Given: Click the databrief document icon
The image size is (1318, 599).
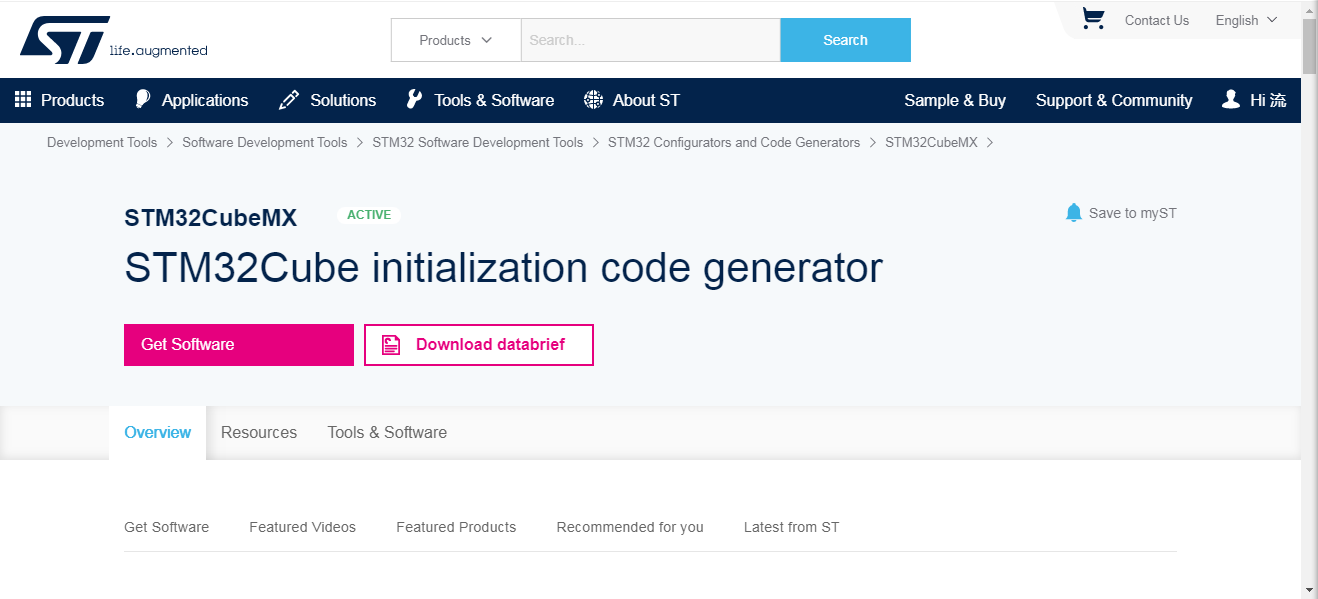Looking at the screenshot, I should (390, 344).
